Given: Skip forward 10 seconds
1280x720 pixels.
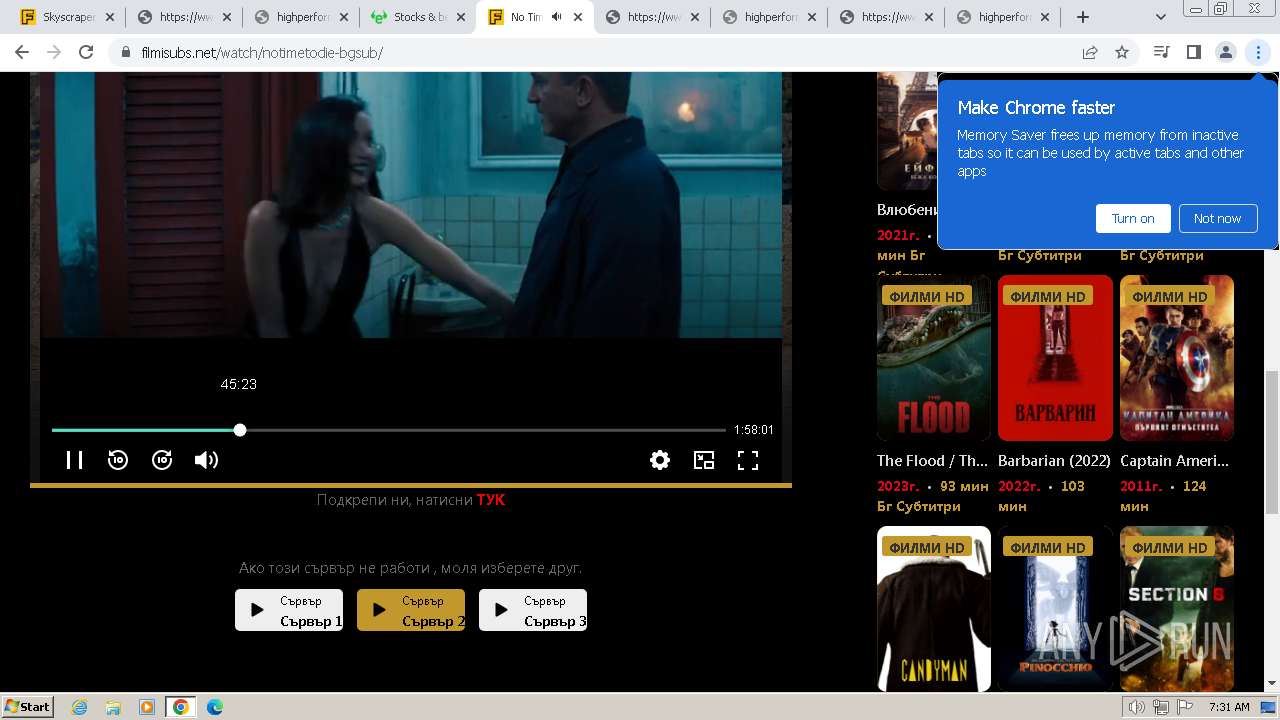Looking at the screenshot, I should (x=162, y=460).
